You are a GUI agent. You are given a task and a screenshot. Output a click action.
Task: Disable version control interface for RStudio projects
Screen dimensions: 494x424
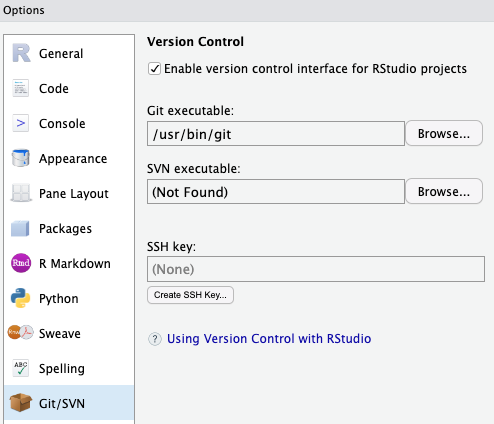[x=154, y=69]
